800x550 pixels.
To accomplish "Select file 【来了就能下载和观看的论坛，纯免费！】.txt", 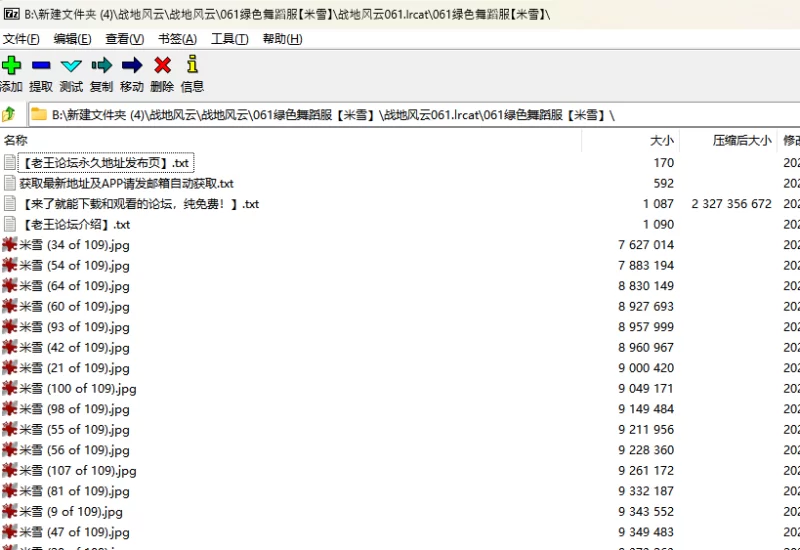I will (x=139, y=204).
